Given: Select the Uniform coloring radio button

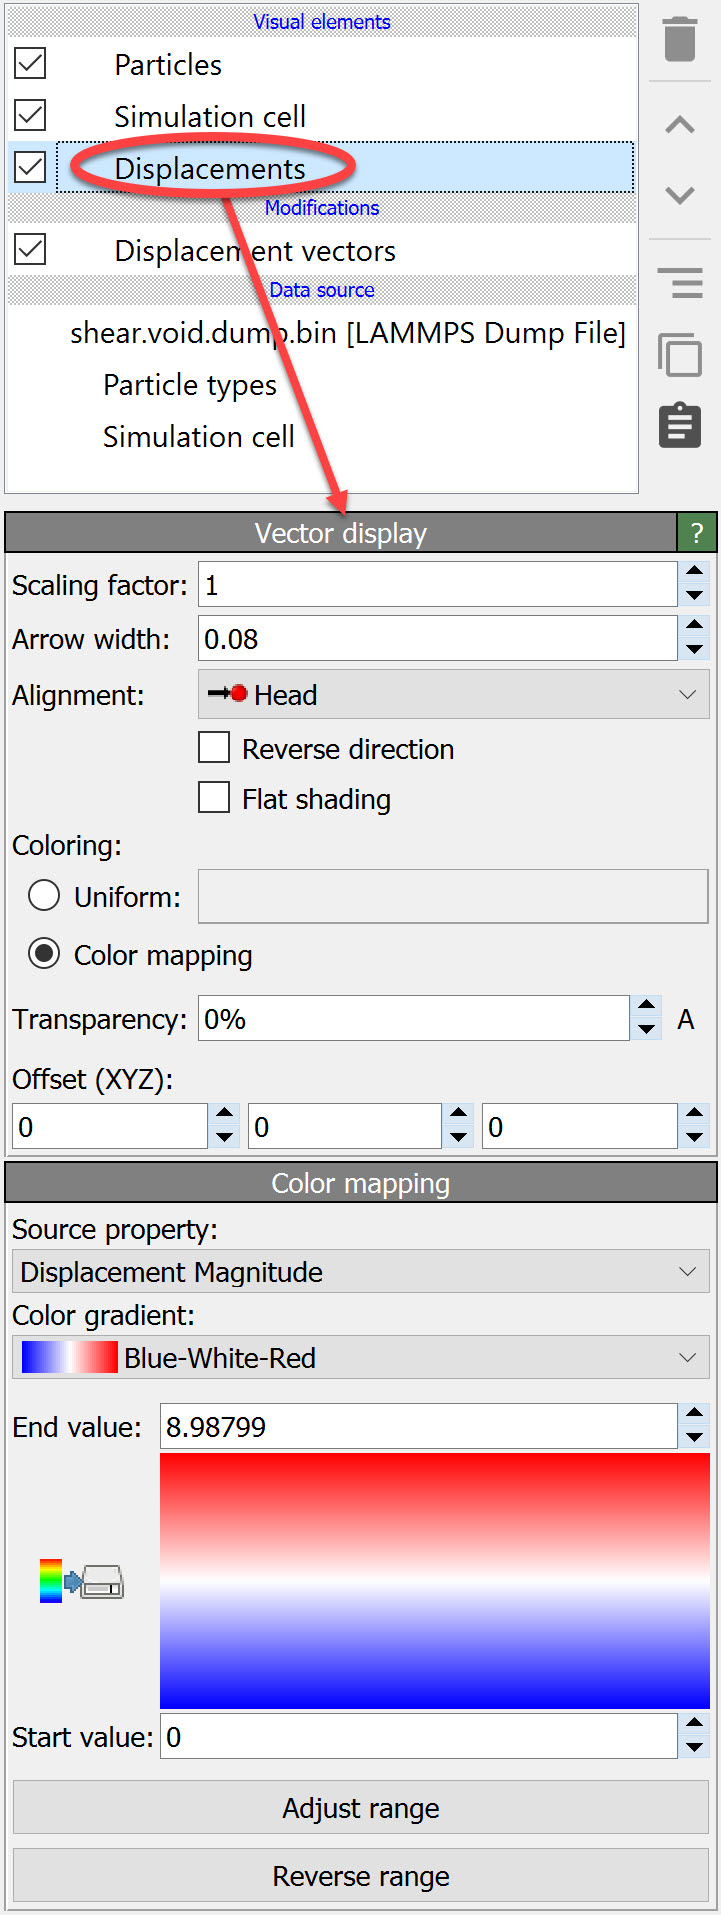Looking at the screenshot, I should click(x=44, y=896).
